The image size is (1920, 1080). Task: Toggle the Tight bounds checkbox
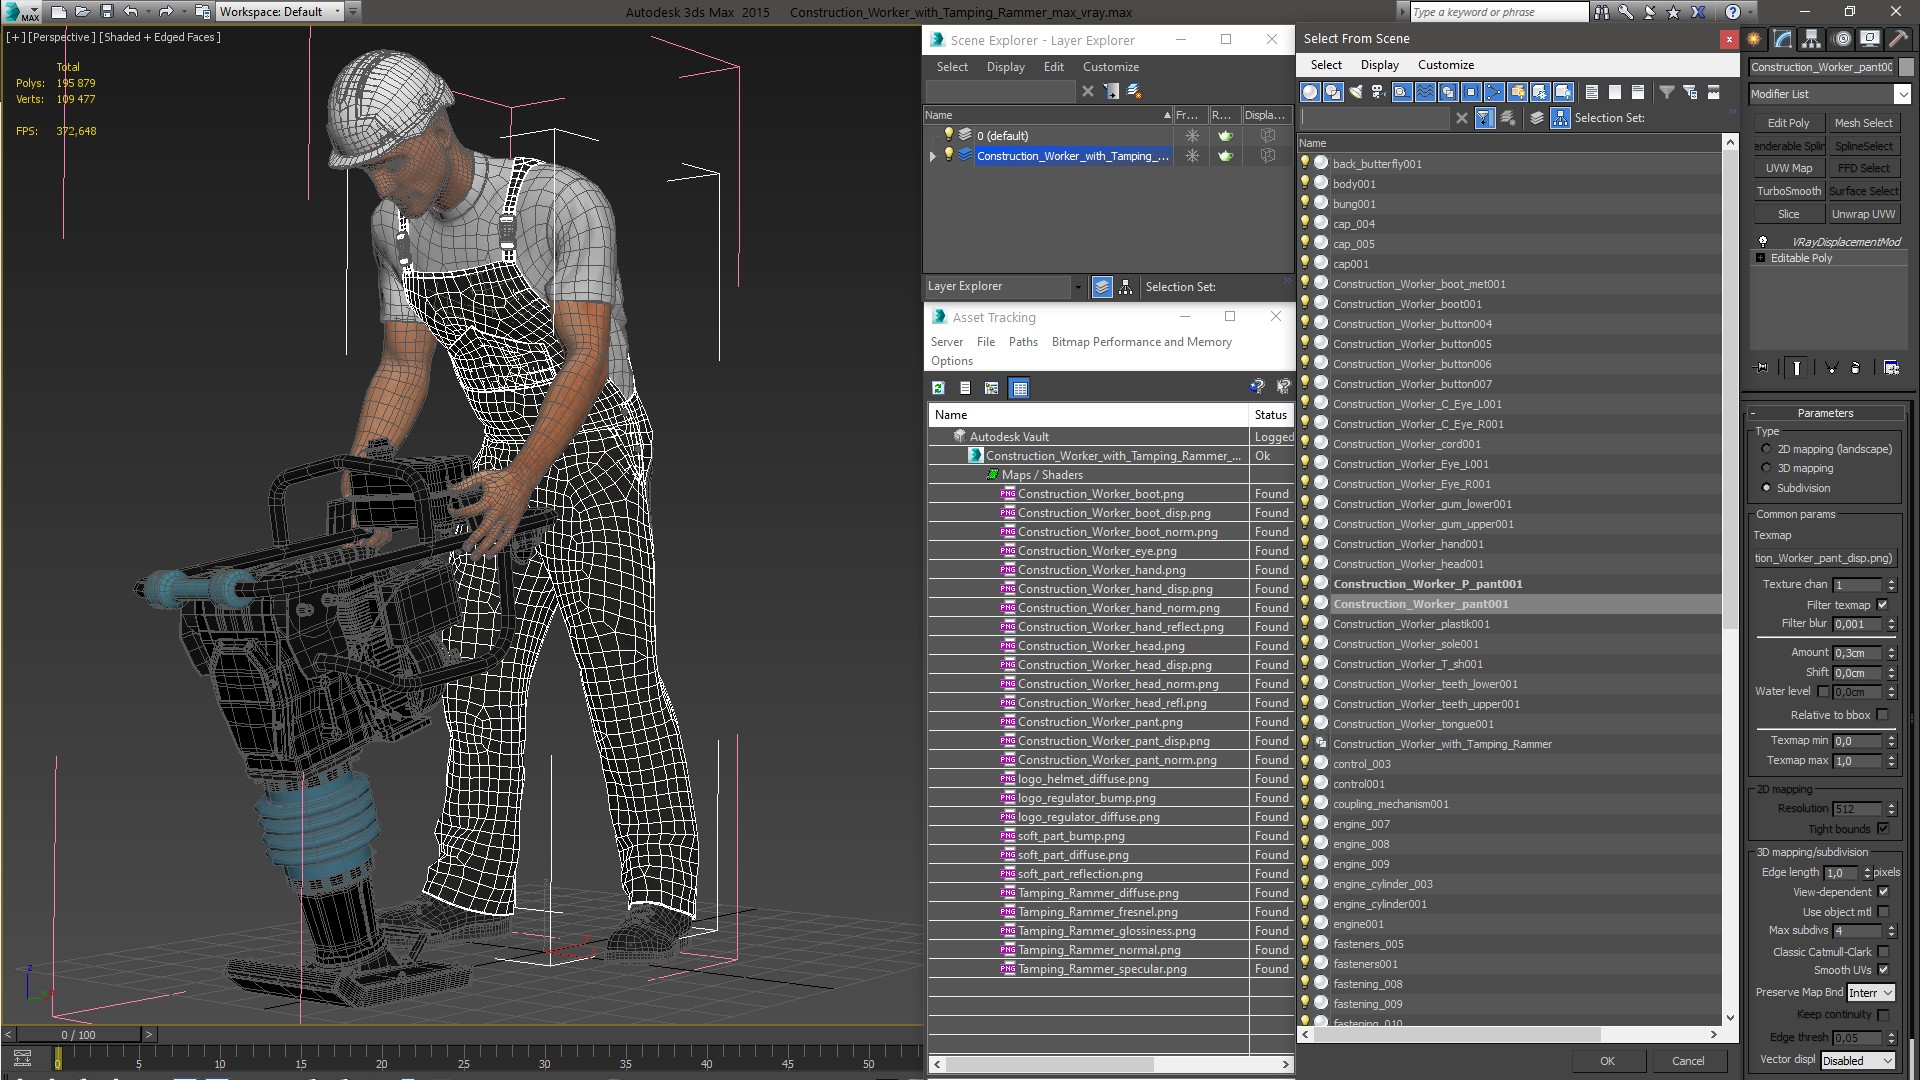click(1883, 829)
